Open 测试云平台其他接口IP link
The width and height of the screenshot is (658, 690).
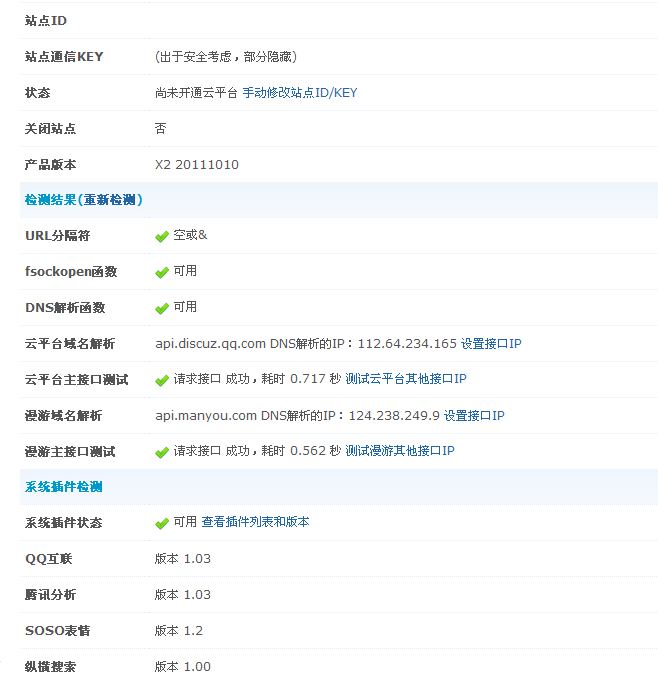[405, 379]
